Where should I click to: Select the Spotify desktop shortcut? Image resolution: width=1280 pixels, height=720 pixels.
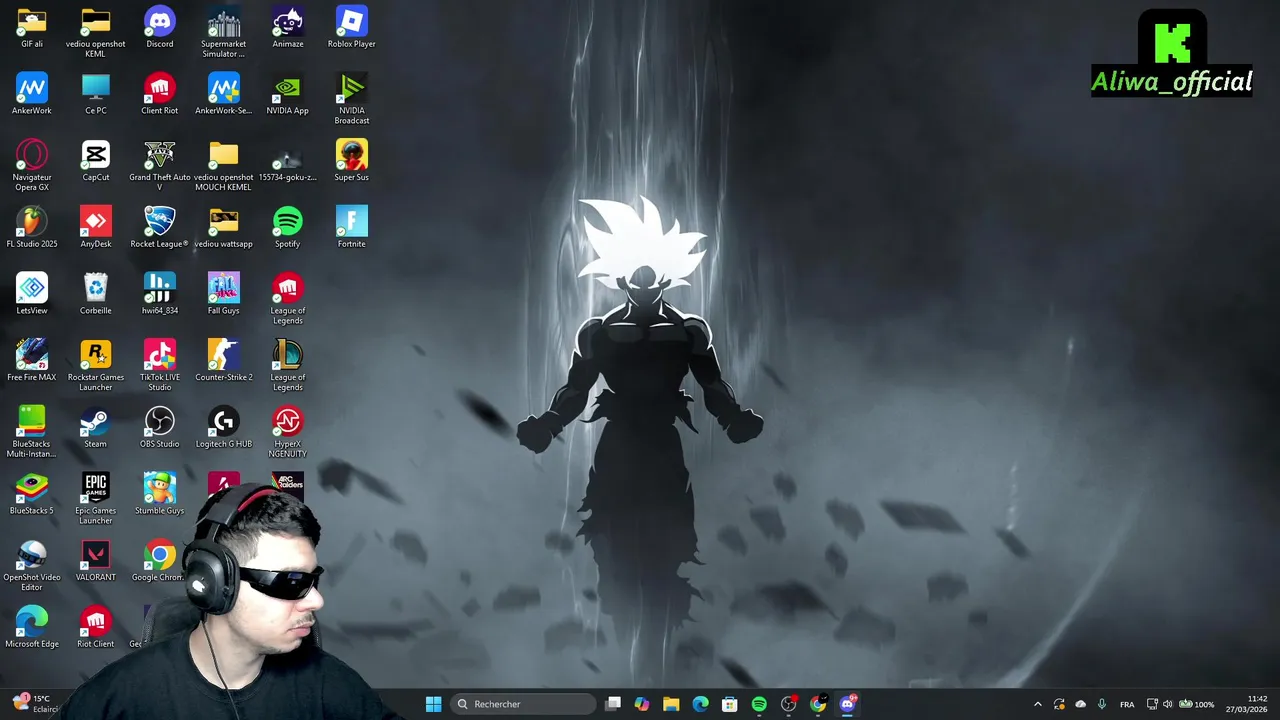[288, 227]
